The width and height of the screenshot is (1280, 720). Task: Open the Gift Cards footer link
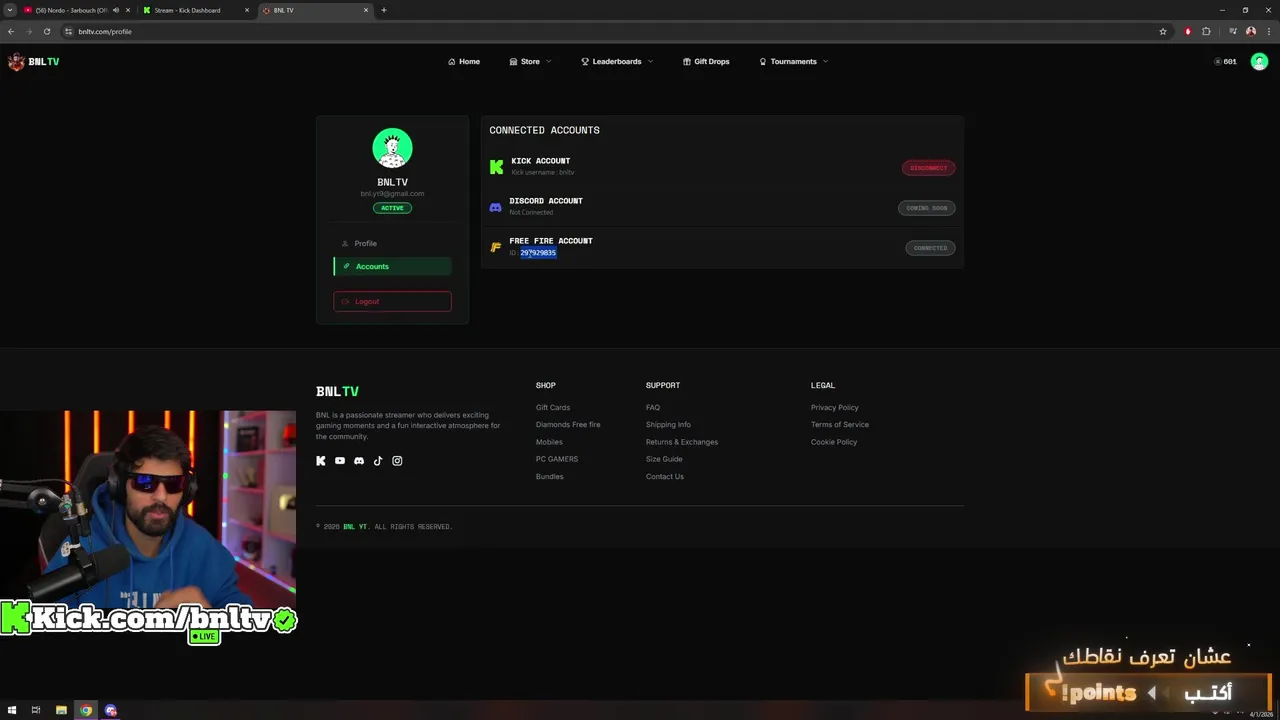553,408
